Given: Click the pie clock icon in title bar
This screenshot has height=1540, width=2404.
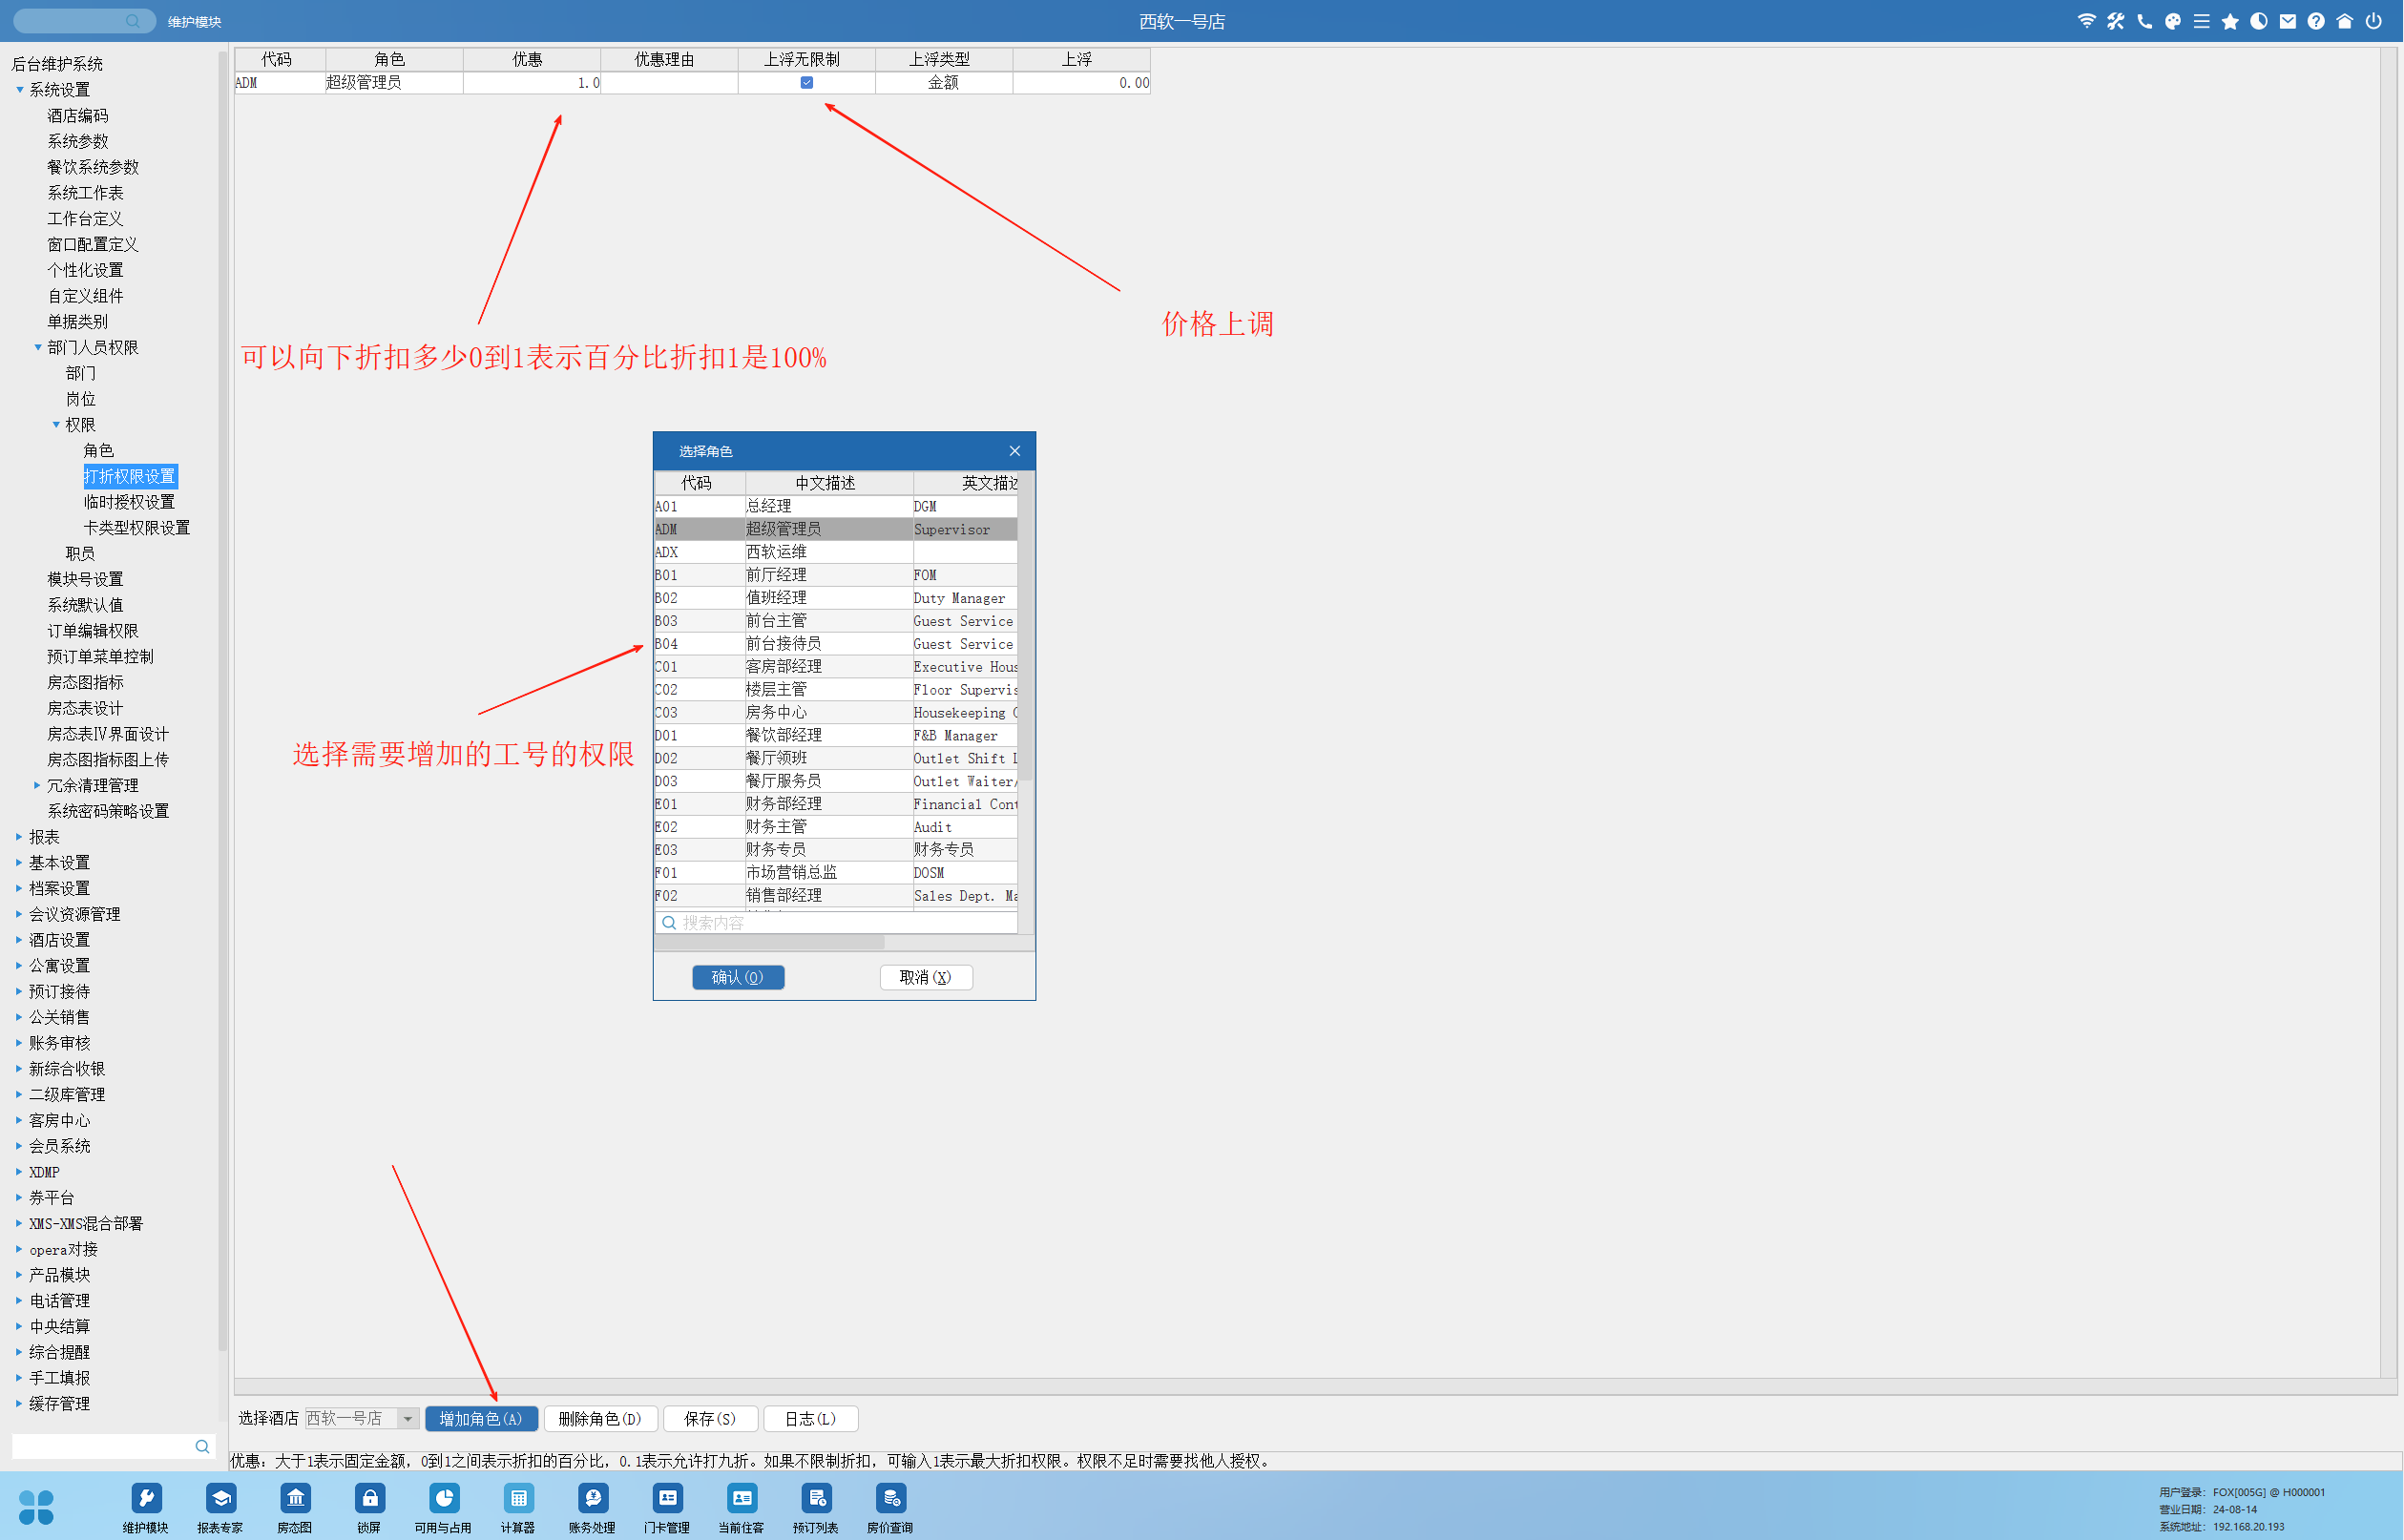Looking at the screenshot, I should click(2259, 21).
